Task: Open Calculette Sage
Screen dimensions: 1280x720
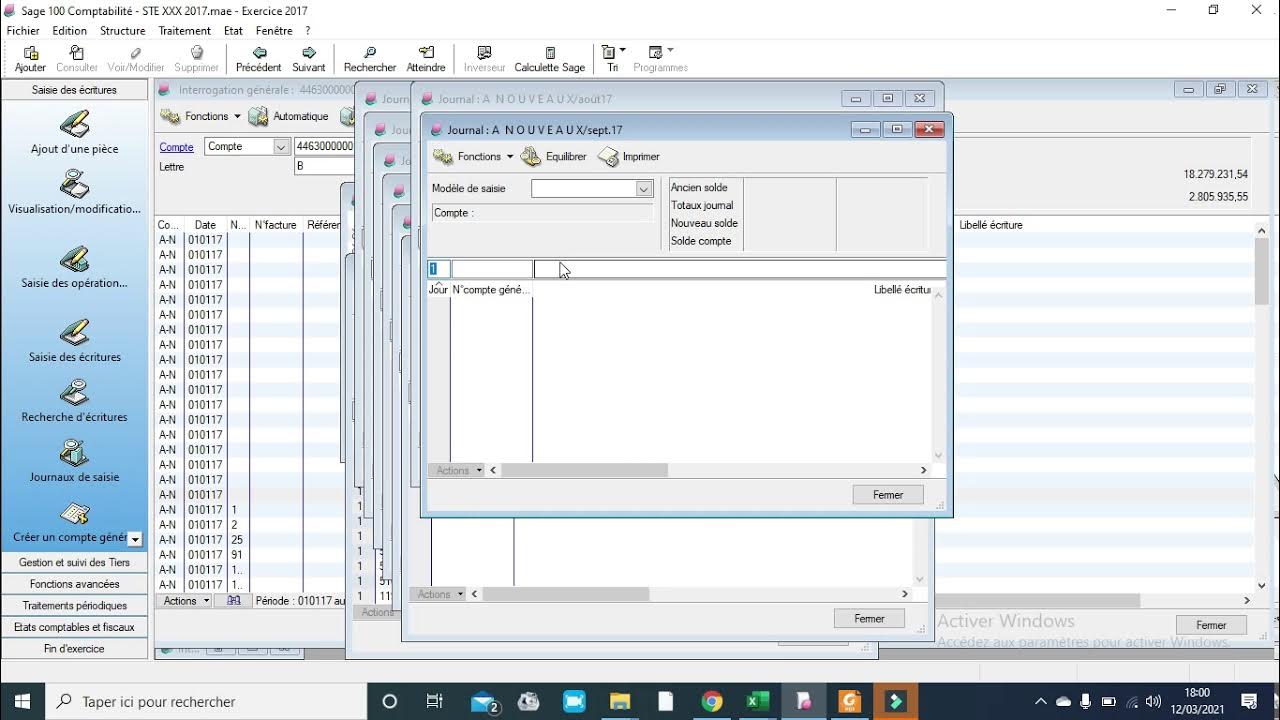Action: [550, 59]
